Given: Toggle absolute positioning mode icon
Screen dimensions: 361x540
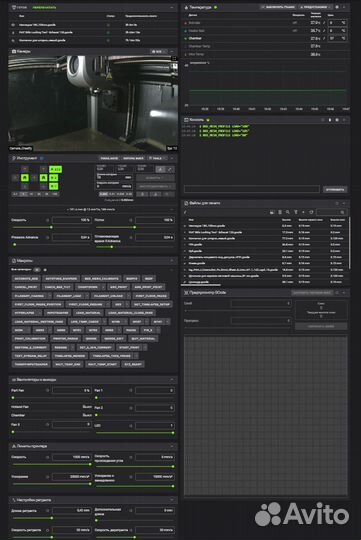Looking at the screenshot, I should point(160,169).
